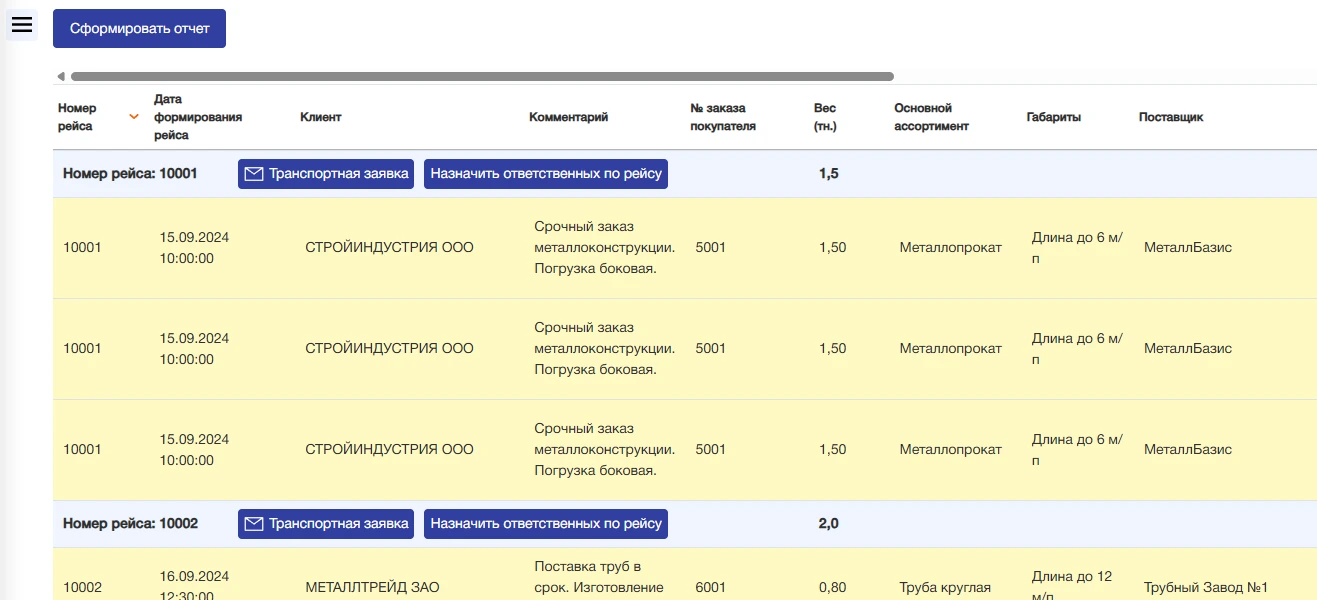1317x600 pixels.
Task: Click the Вес (тн.) column header
Action: tap(825, 117)
